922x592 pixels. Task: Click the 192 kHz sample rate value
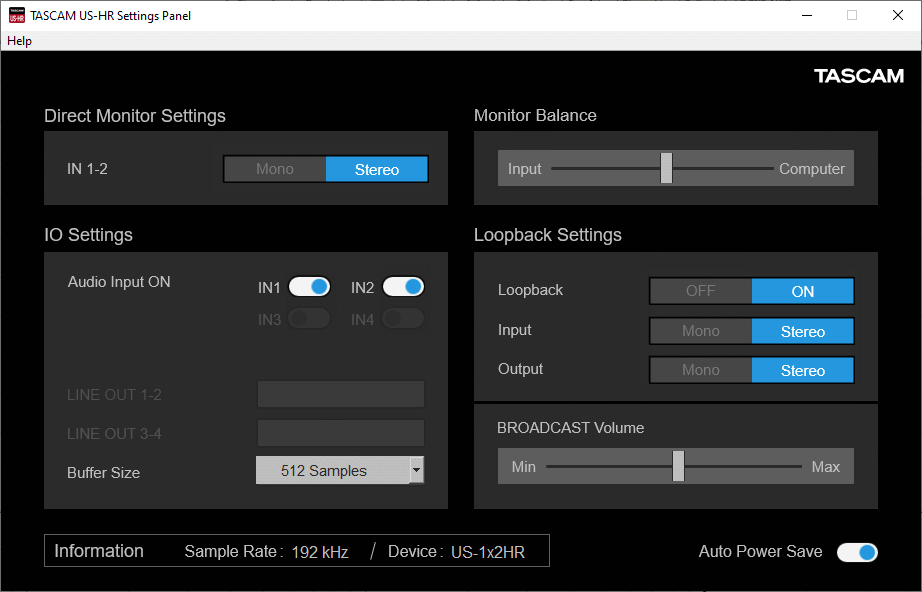(320, 552)
